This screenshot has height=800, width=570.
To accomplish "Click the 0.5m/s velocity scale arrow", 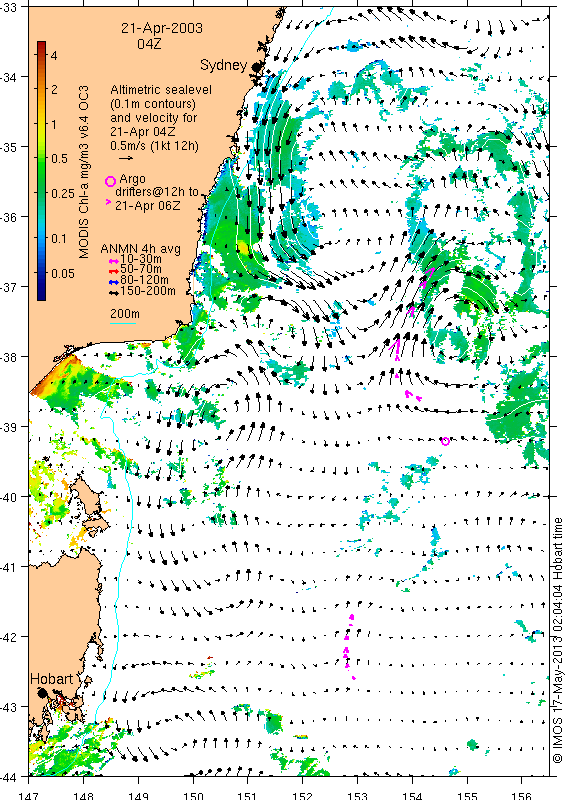I will point(126,159).
